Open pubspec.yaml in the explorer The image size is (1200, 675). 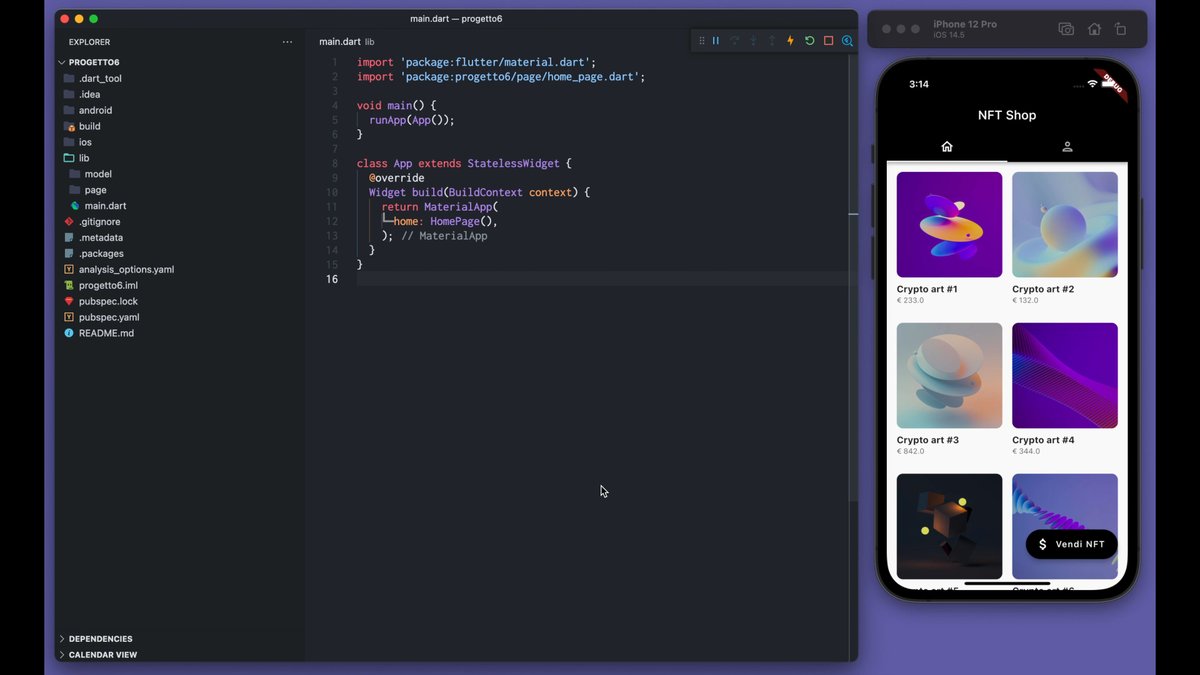[108, 317]
